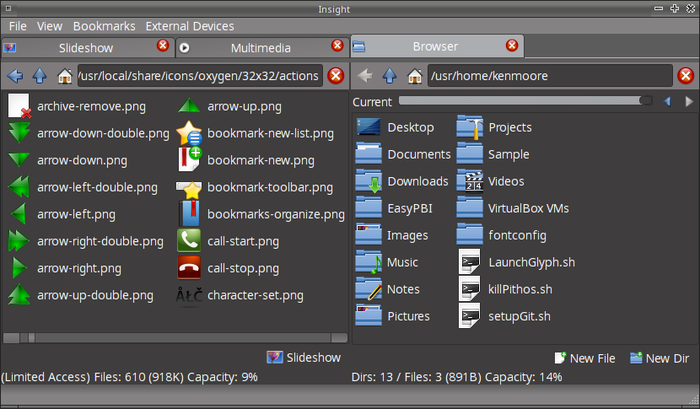Select the killPithos.sh script

[x=518, y=289]
